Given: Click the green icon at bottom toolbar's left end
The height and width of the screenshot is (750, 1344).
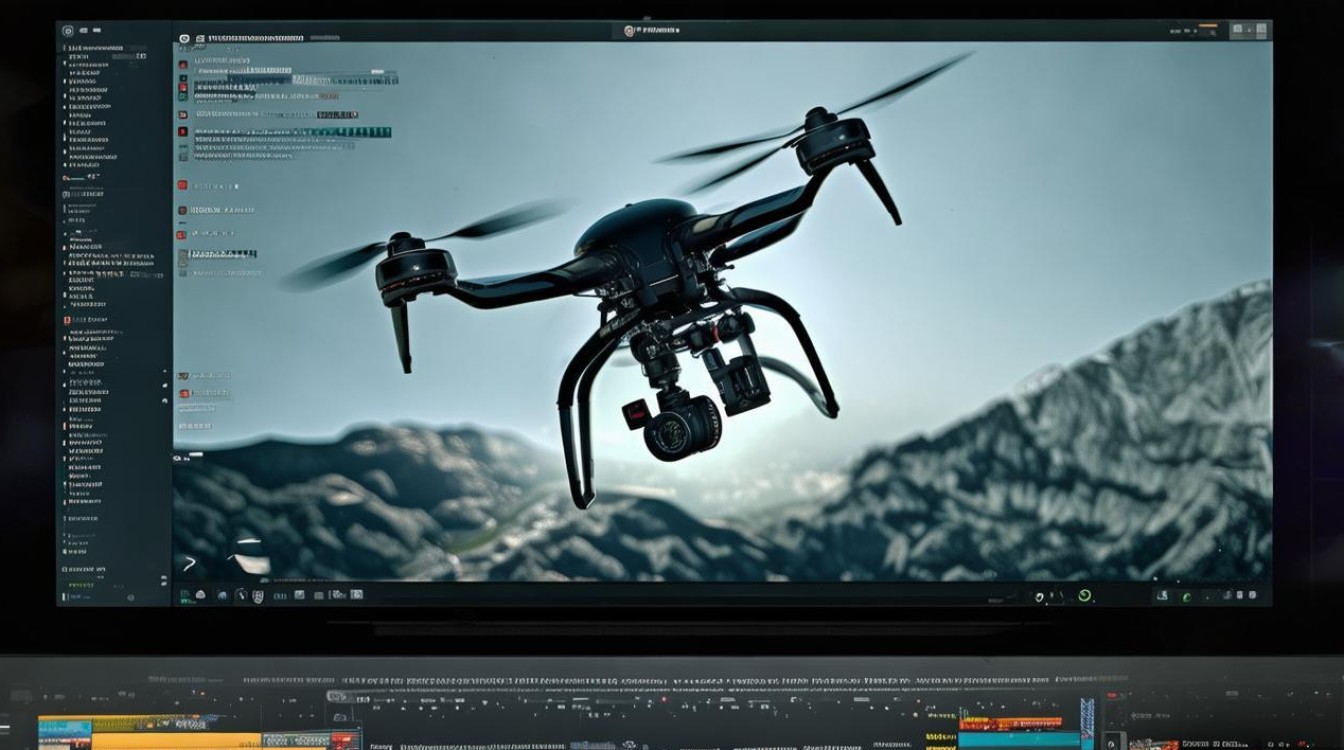Looking at the screenshot, I should 186,595.
